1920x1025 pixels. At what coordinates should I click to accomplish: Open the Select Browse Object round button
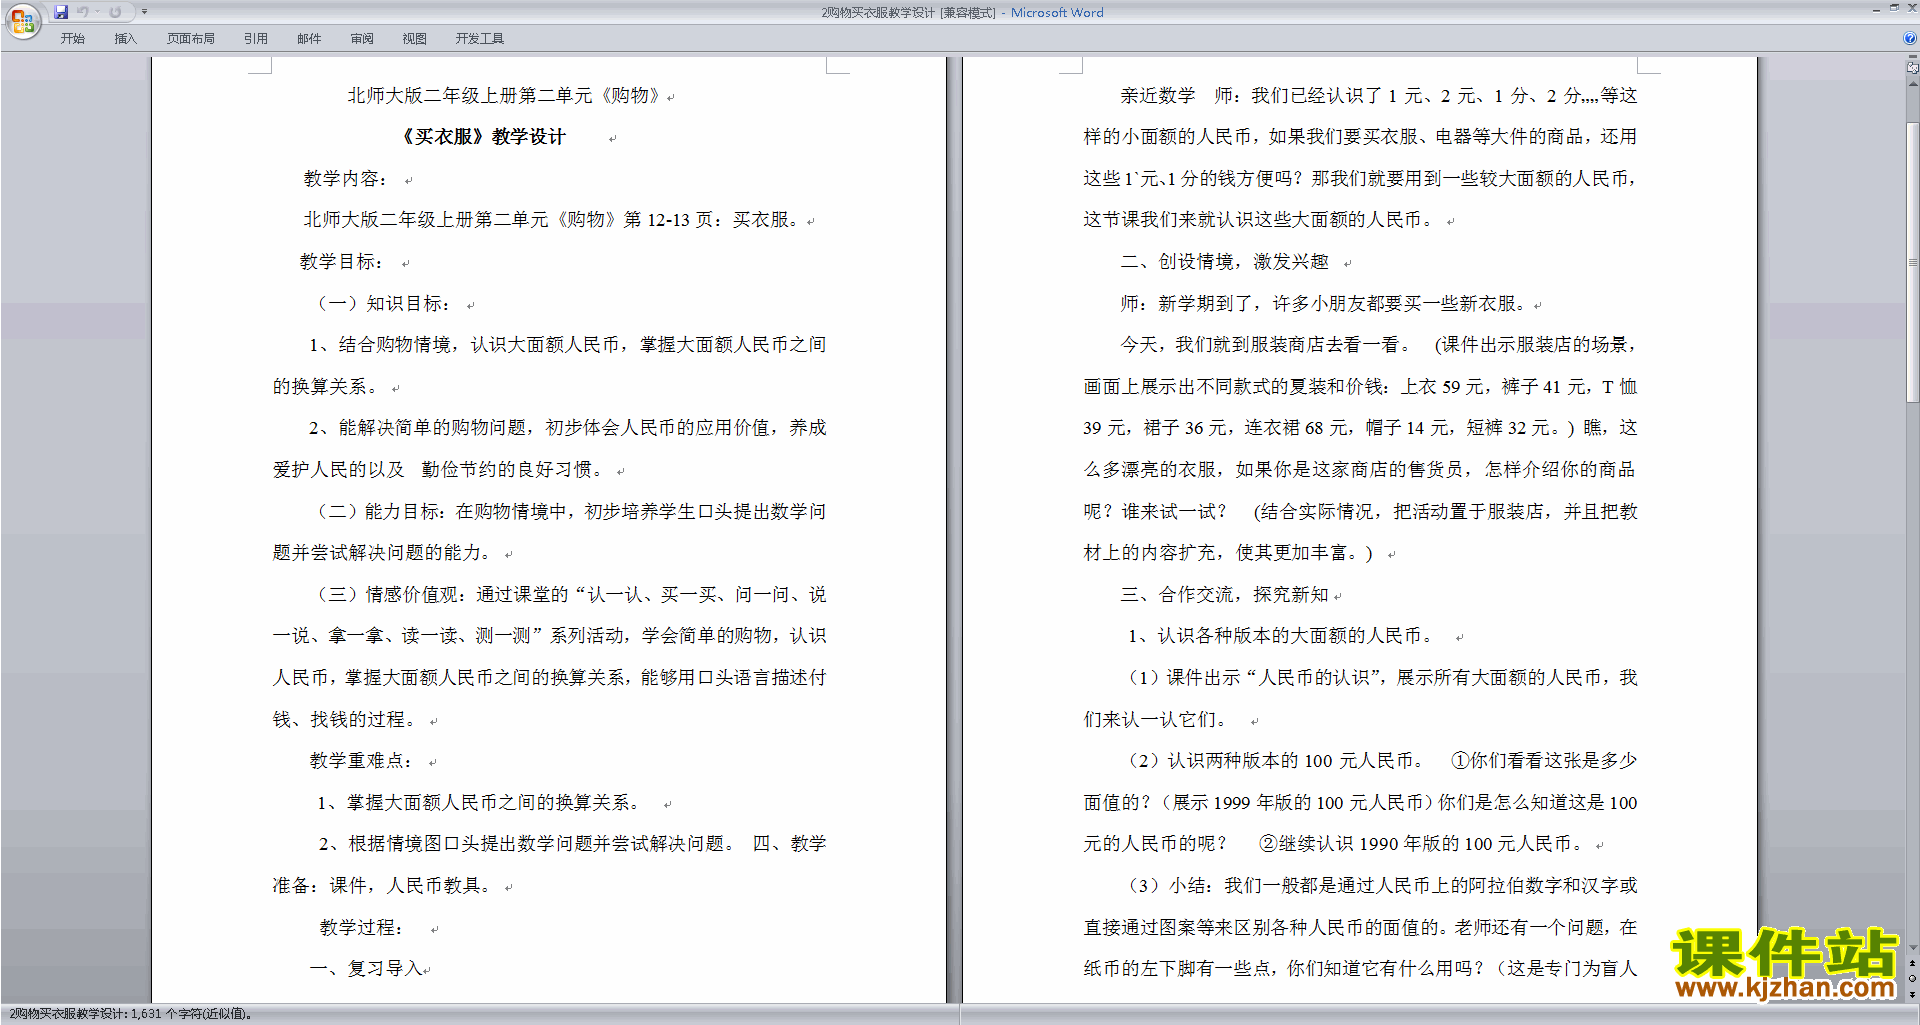pos(1912,979)
